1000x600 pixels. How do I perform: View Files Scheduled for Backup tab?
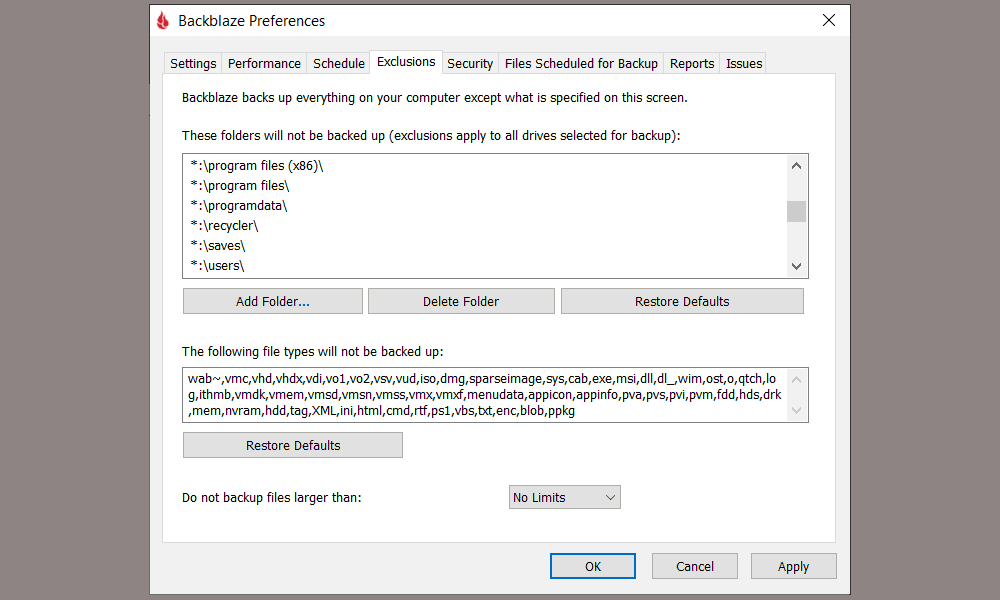tap(581, 63)
